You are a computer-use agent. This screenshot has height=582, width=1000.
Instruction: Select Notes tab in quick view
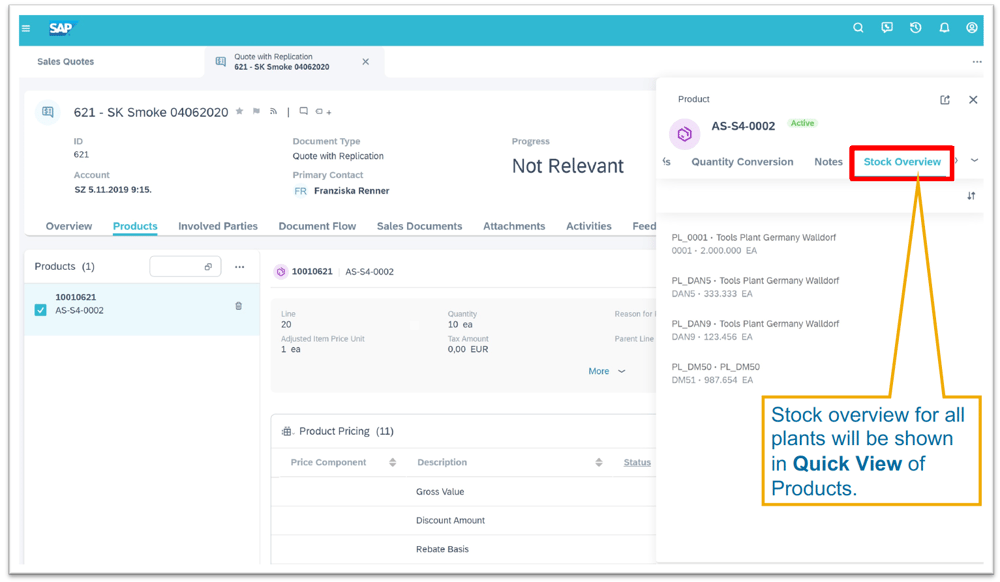coord(828,162)
